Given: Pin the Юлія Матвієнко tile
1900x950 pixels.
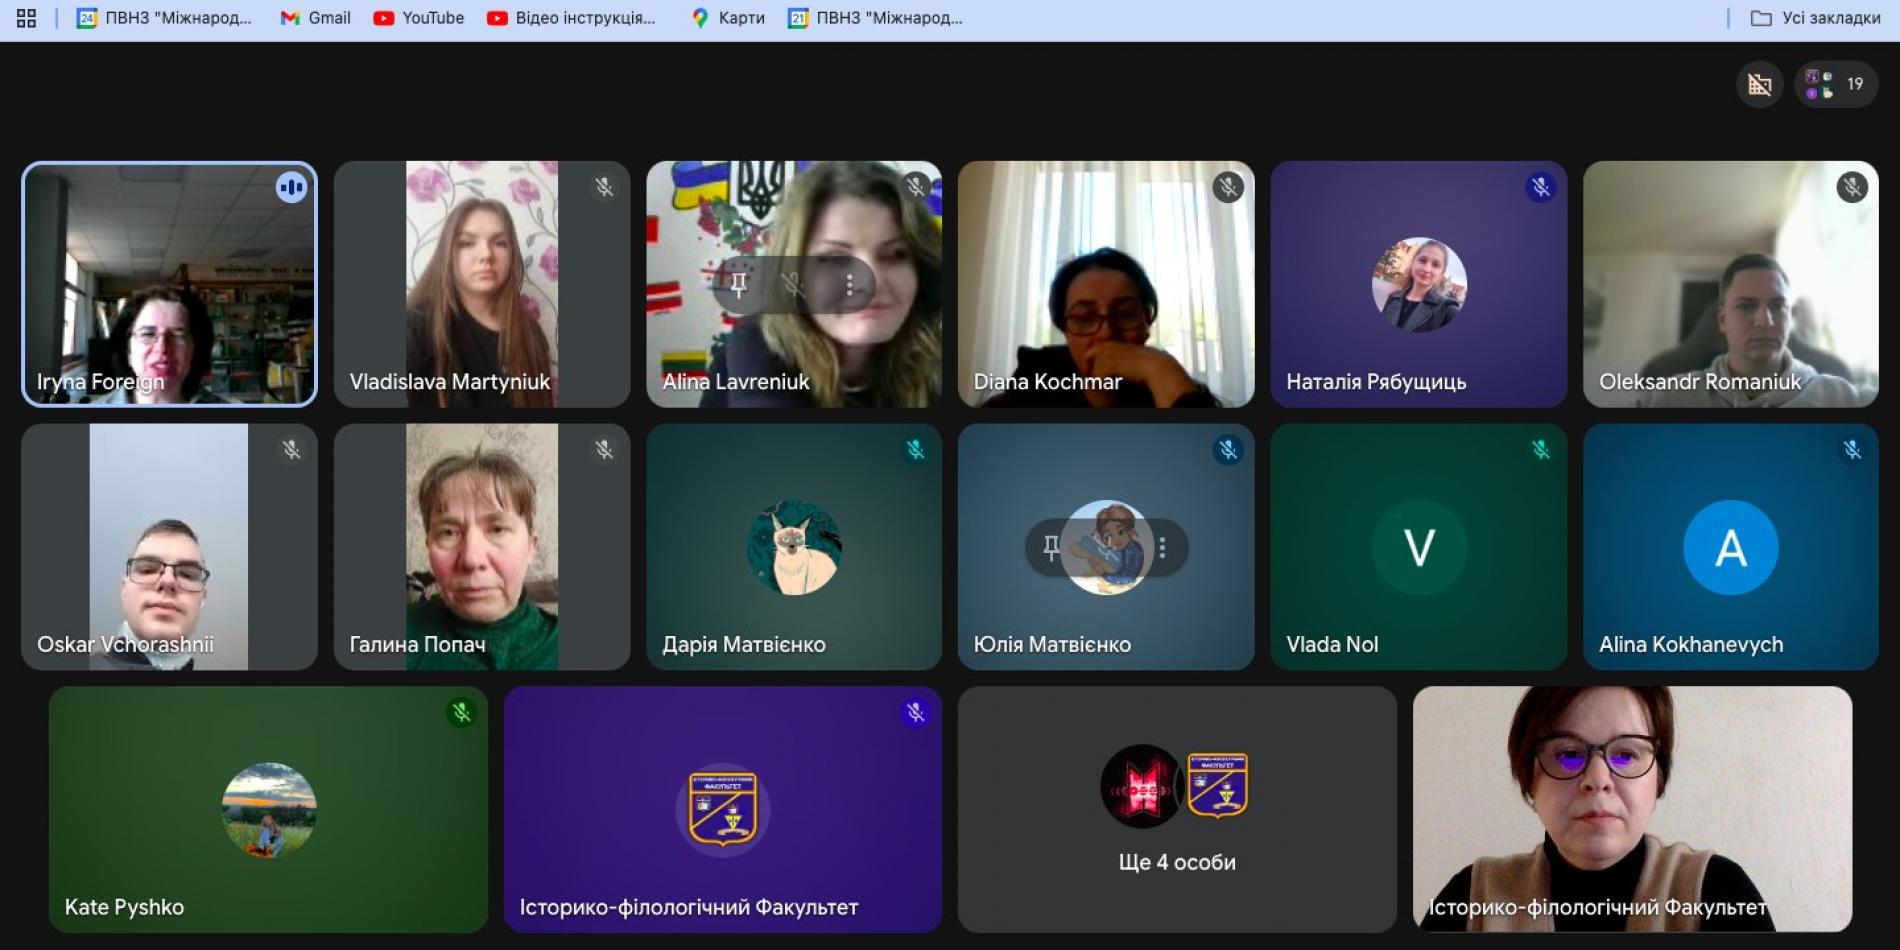Looking at the screenshot, I should click(x=1051, y=548).
